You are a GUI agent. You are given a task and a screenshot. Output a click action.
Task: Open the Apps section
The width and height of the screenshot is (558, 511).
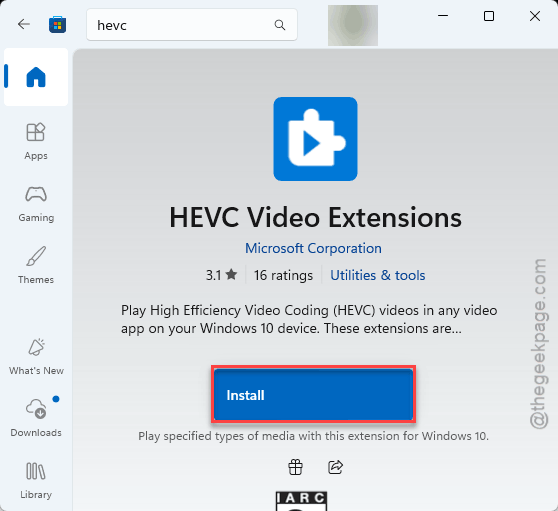[36, 142]
